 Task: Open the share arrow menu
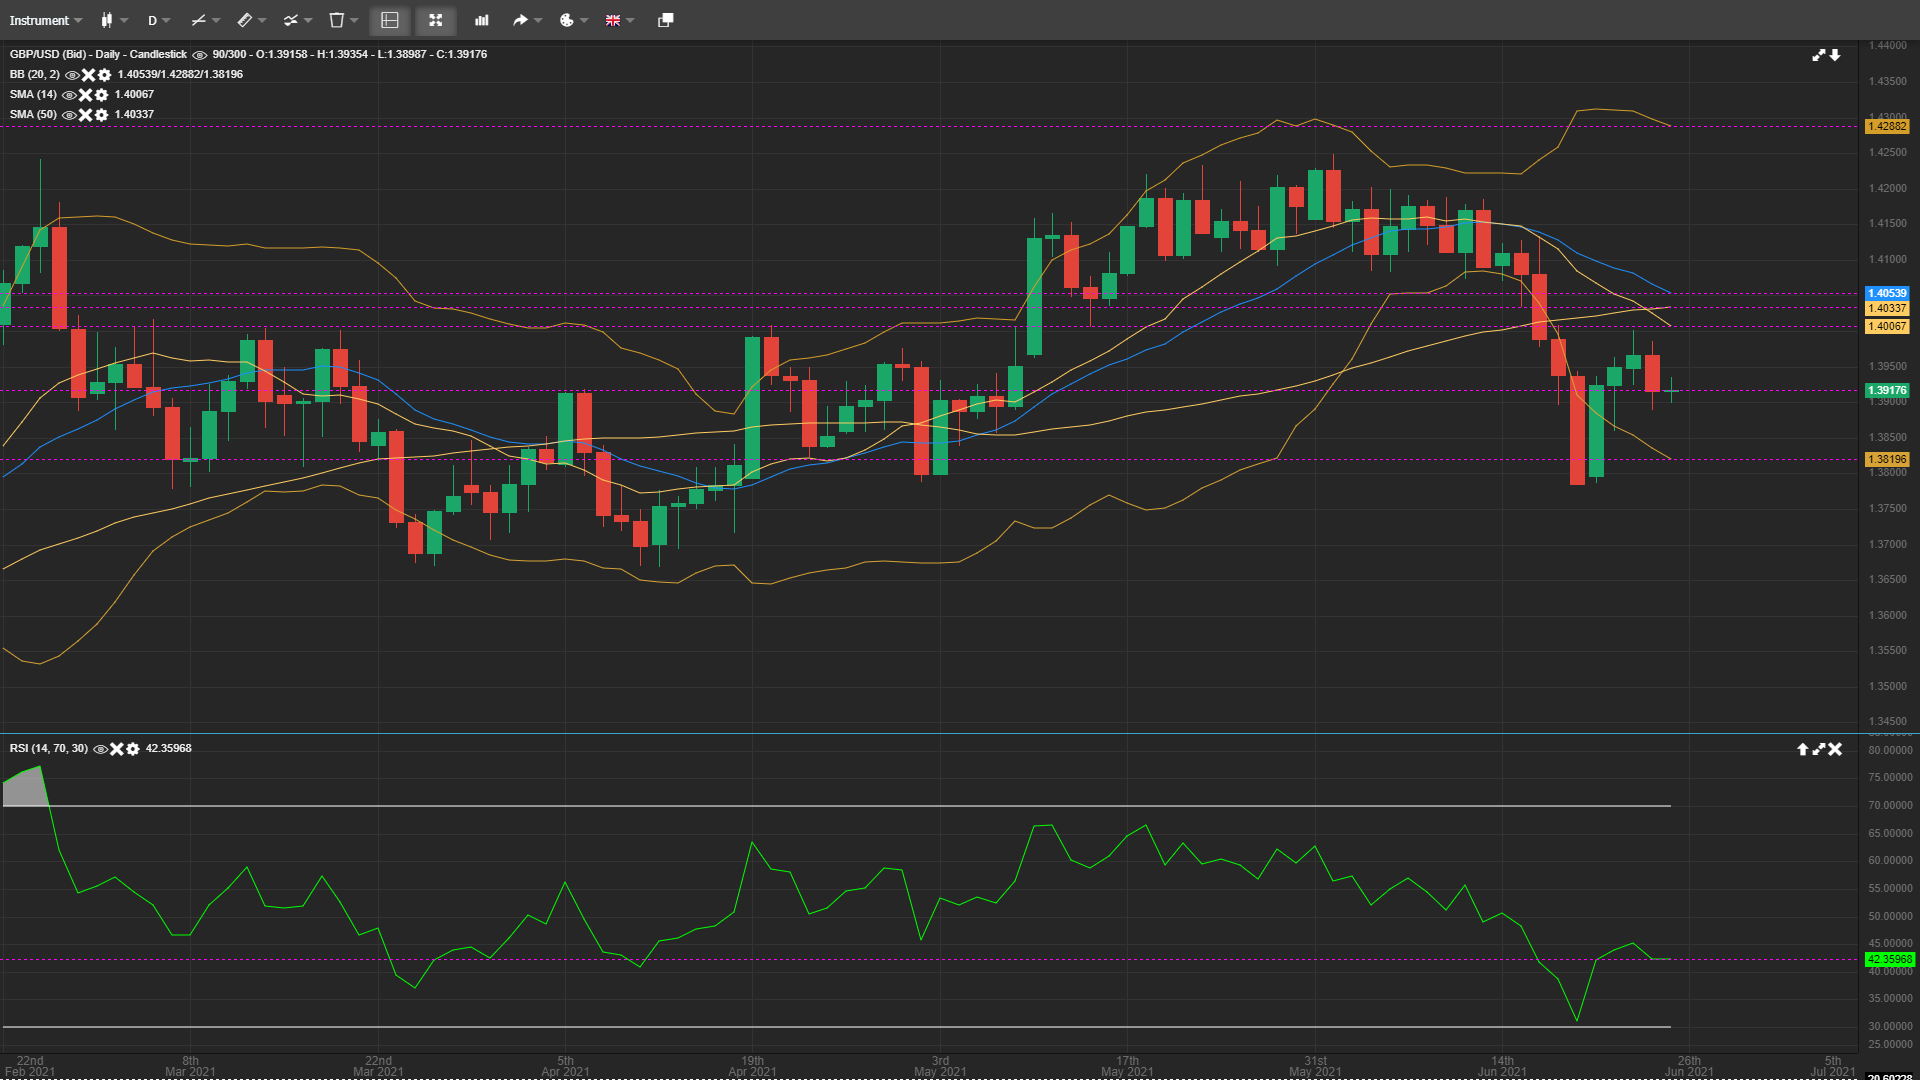pyautogui.click(x=527, y=20)
